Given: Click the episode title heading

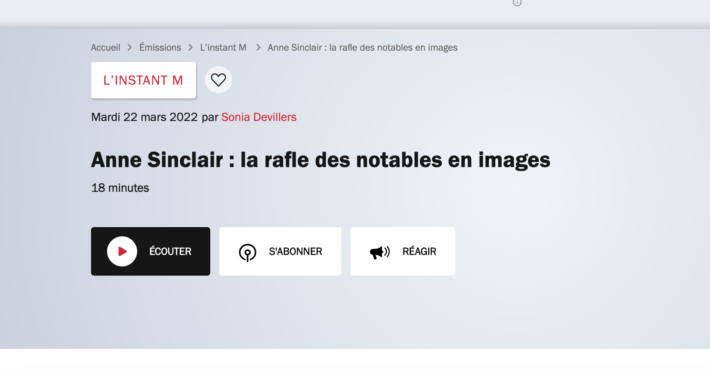Looking at the screenshot, I should tap(321, 160).
